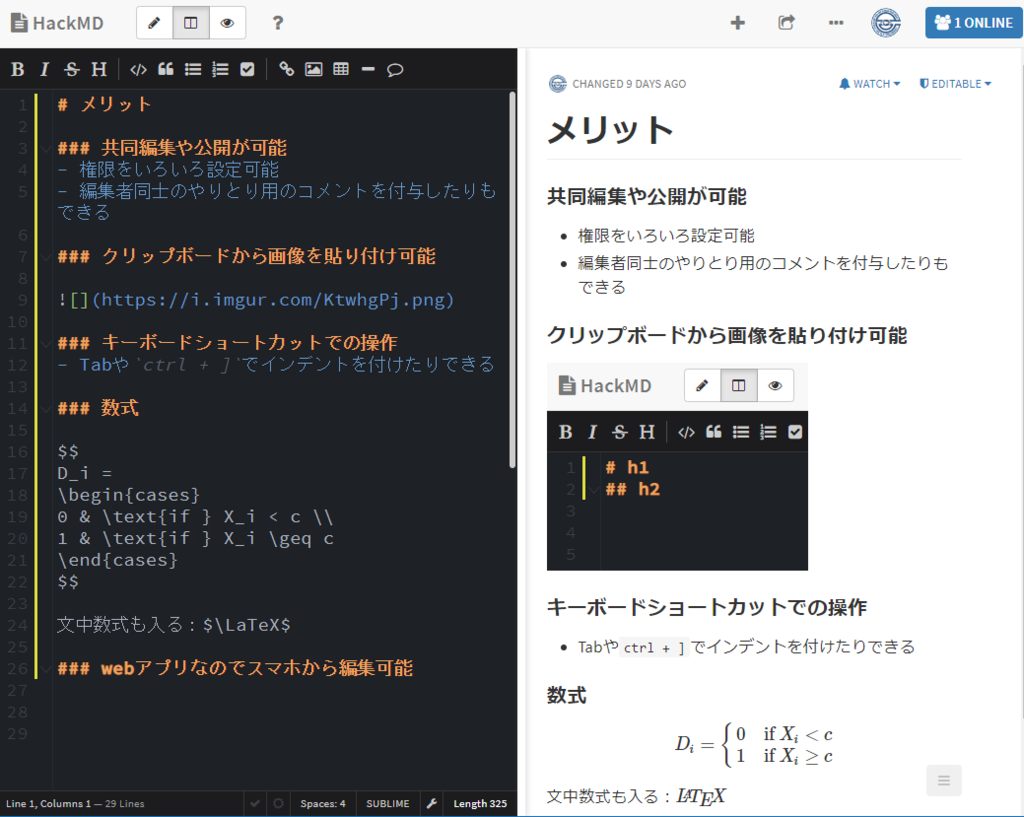This screenshot has width=1024, height=817.
Task: Switch to edit-only mode pencil button
Action: [155, 24]
